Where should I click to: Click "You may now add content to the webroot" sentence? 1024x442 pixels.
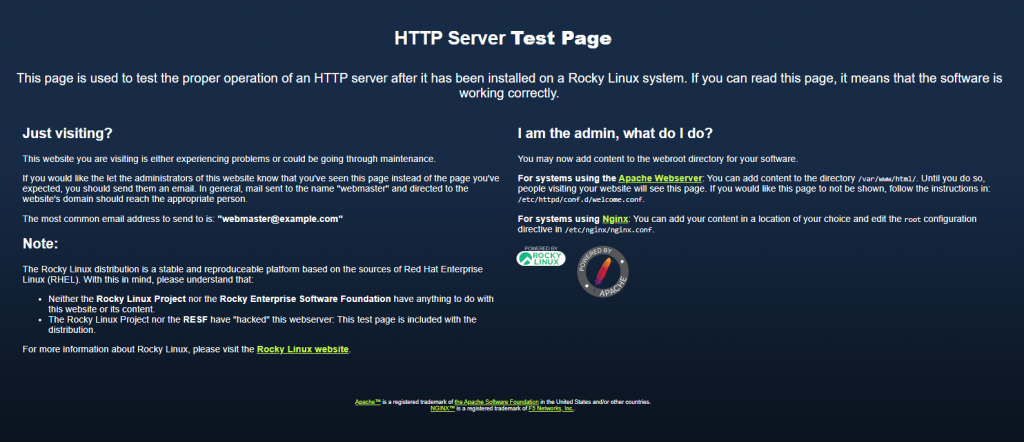[658, 159]
